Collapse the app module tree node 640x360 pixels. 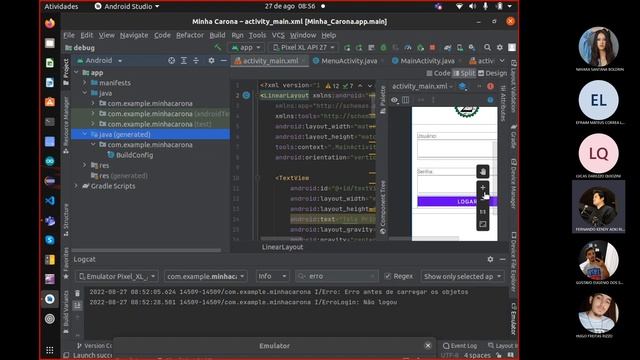76,73
